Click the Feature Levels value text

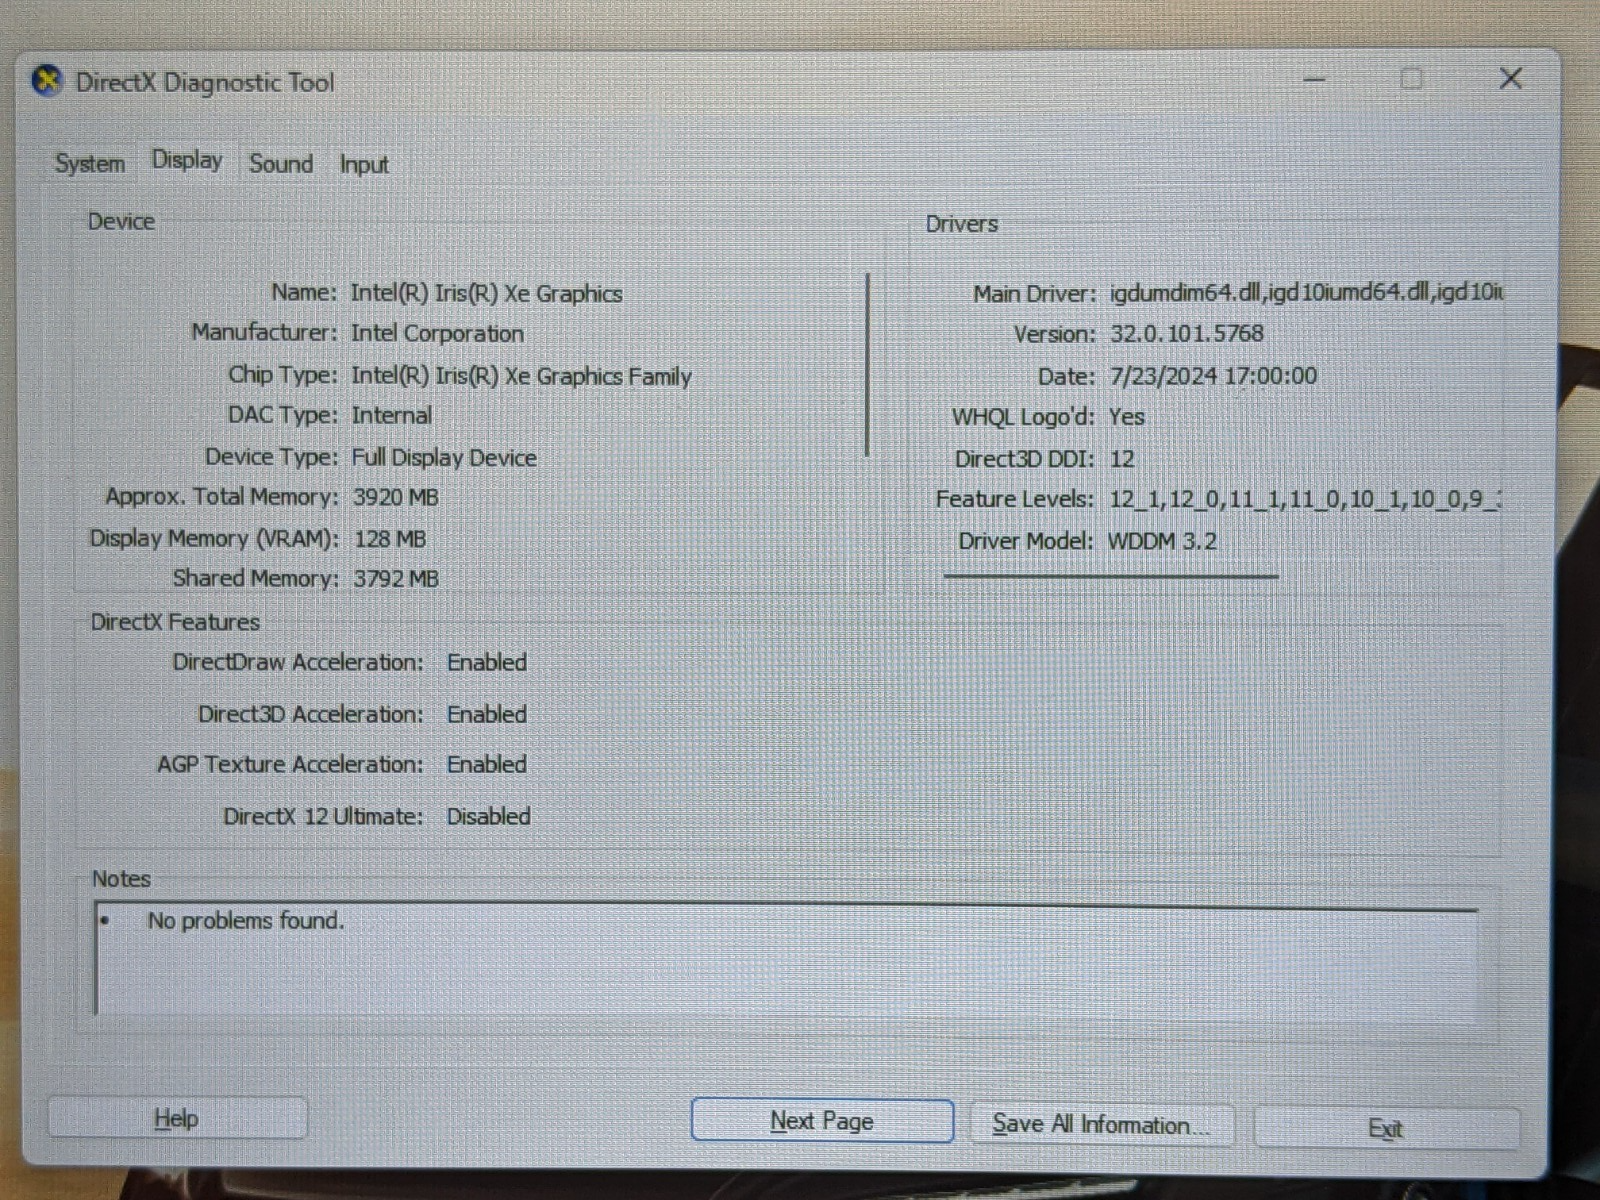[x=1304, y=499]
